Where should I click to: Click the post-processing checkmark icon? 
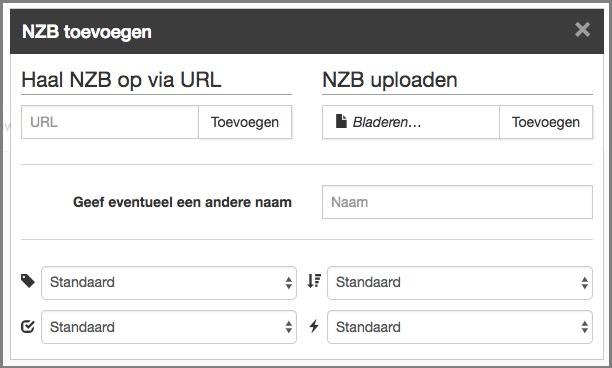click(28, 326)
